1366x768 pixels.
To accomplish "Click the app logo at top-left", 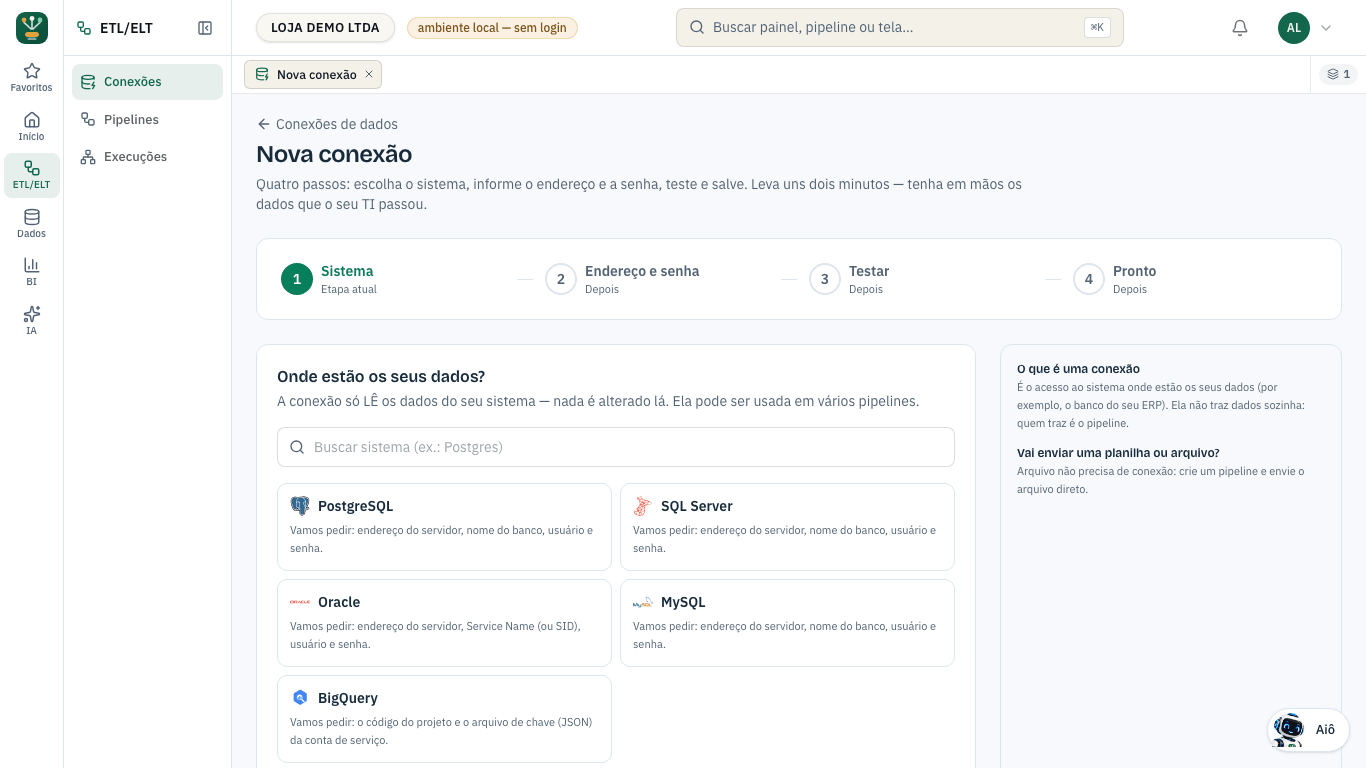I will pyautogui.click(x=32, y=28).
